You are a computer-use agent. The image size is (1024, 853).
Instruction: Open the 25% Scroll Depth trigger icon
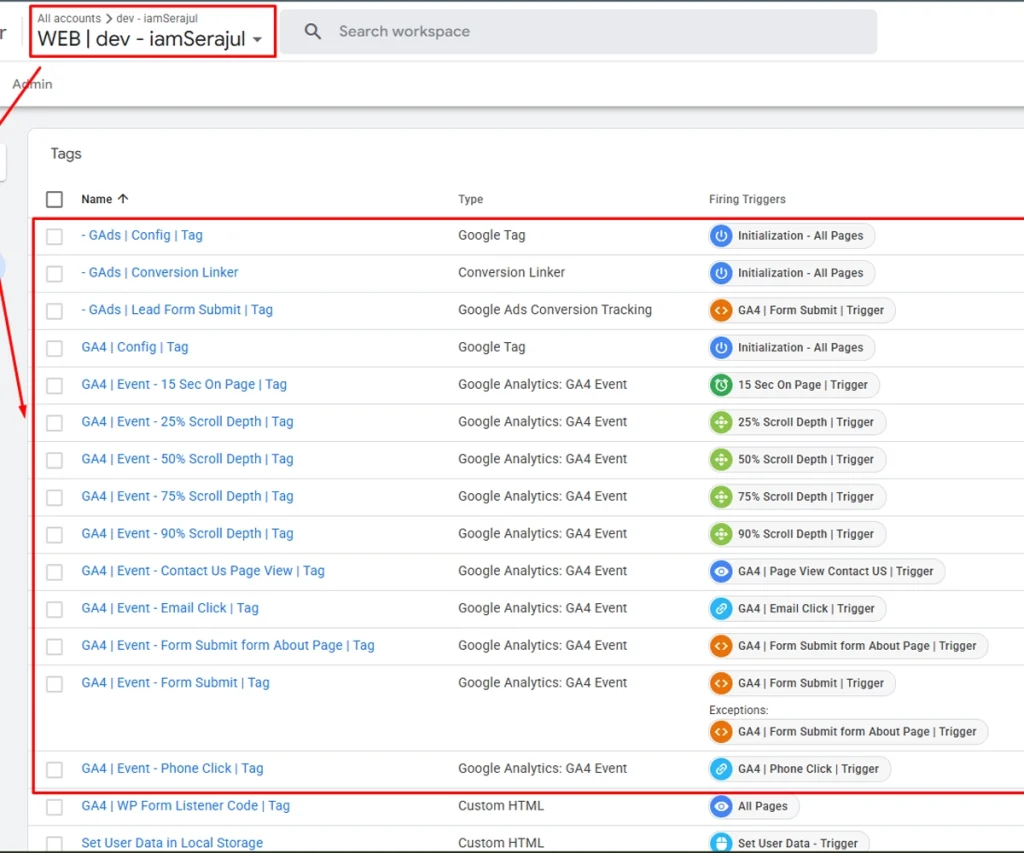[x=721, y=422]
